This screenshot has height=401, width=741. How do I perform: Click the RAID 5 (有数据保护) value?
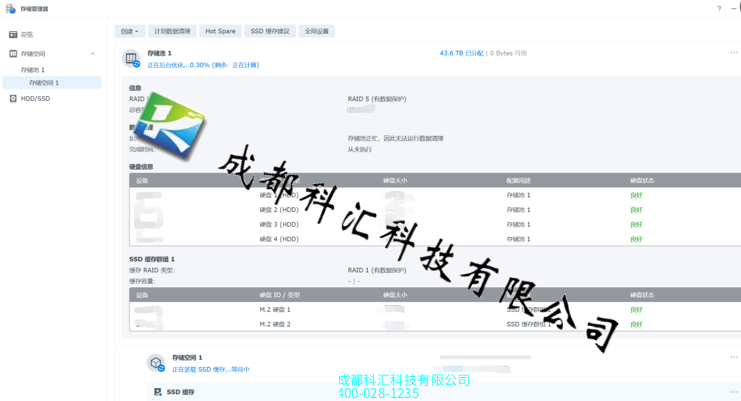tap(377, 99)
